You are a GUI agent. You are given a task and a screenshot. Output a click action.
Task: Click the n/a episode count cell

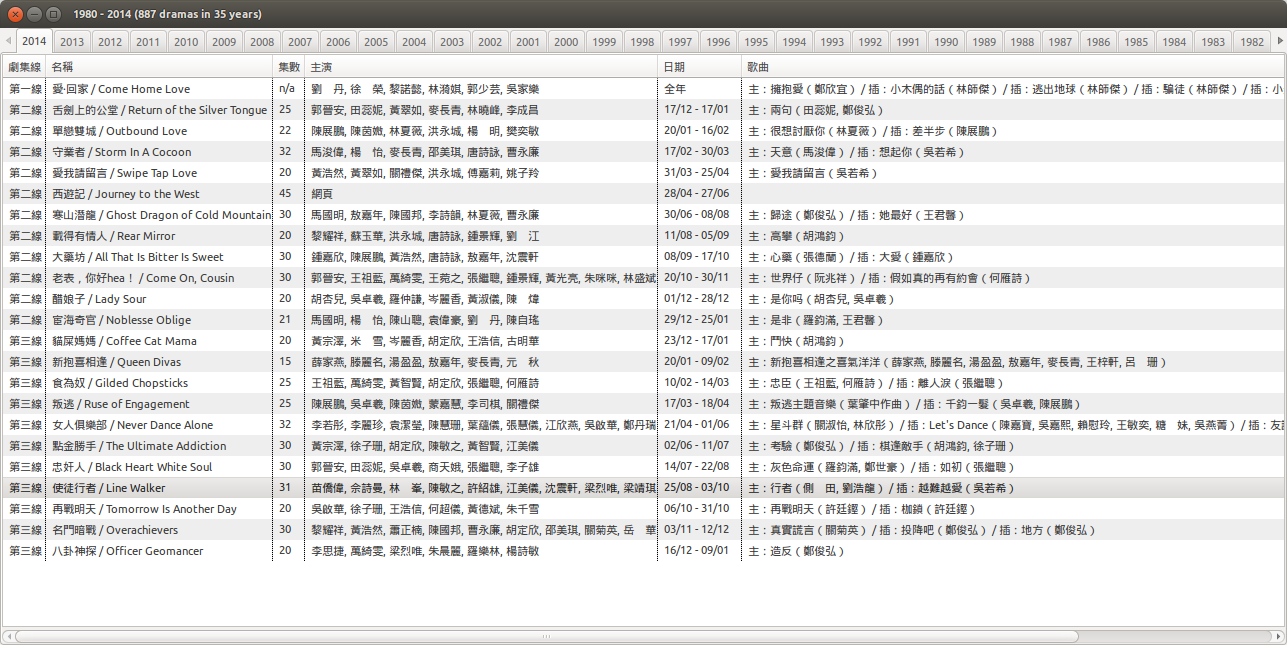[x=289, y=89]
